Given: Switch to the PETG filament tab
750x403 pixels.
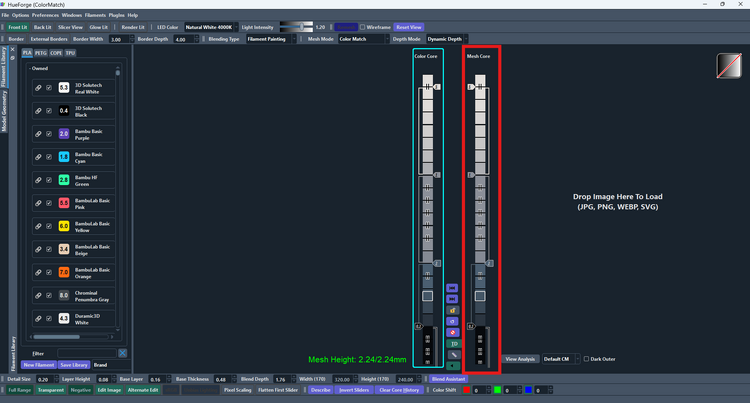Looking at the screenshot, I should click(x=41, y=52).
